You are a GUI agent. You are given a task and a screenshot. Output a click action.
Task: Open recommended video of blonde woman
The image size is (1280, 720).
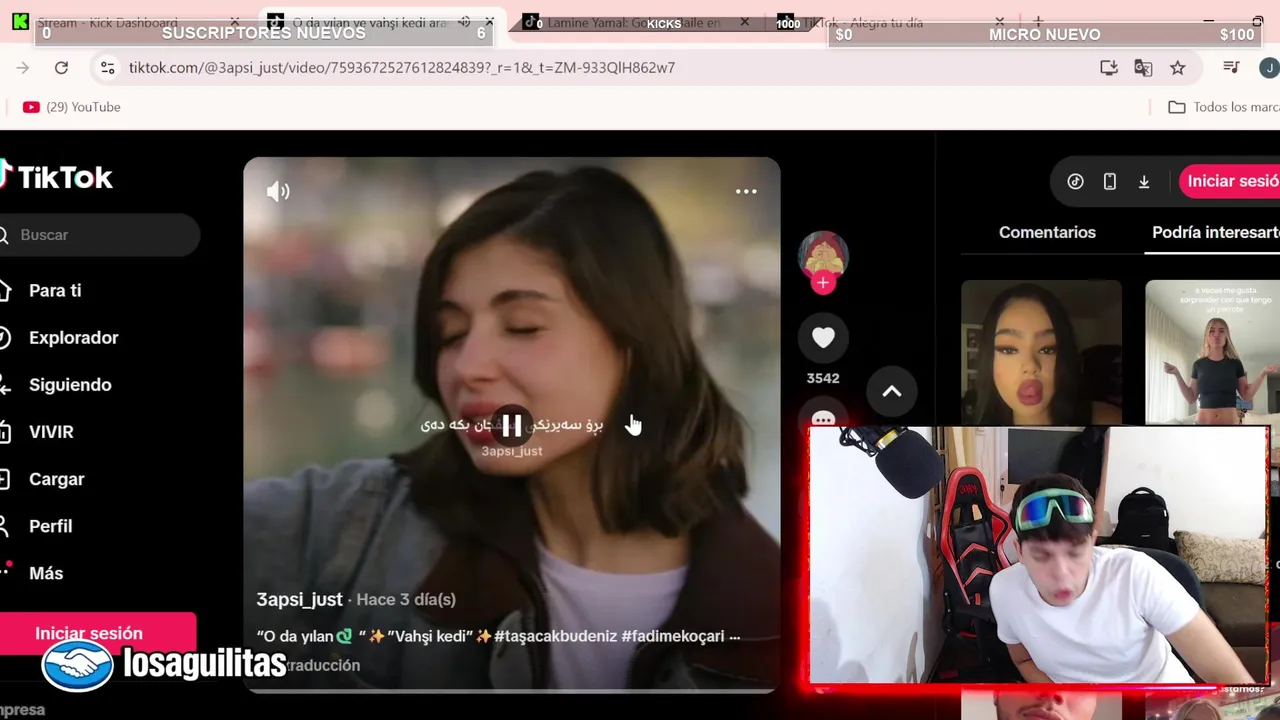click(x=1212, y=353)
